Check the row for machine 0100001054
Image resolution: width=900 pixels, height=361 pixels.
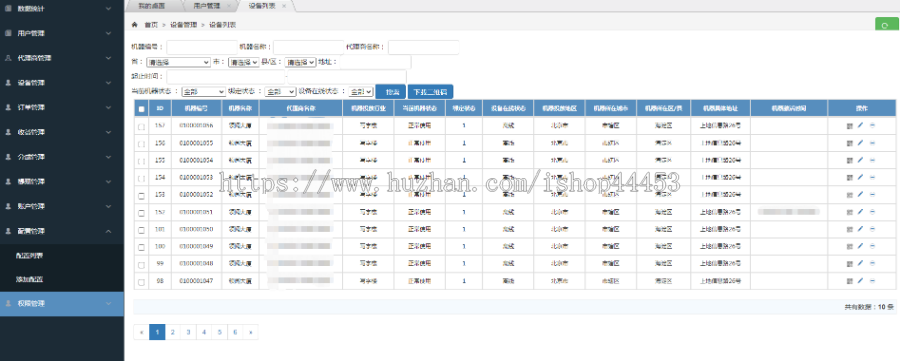(x=141, y=161)
